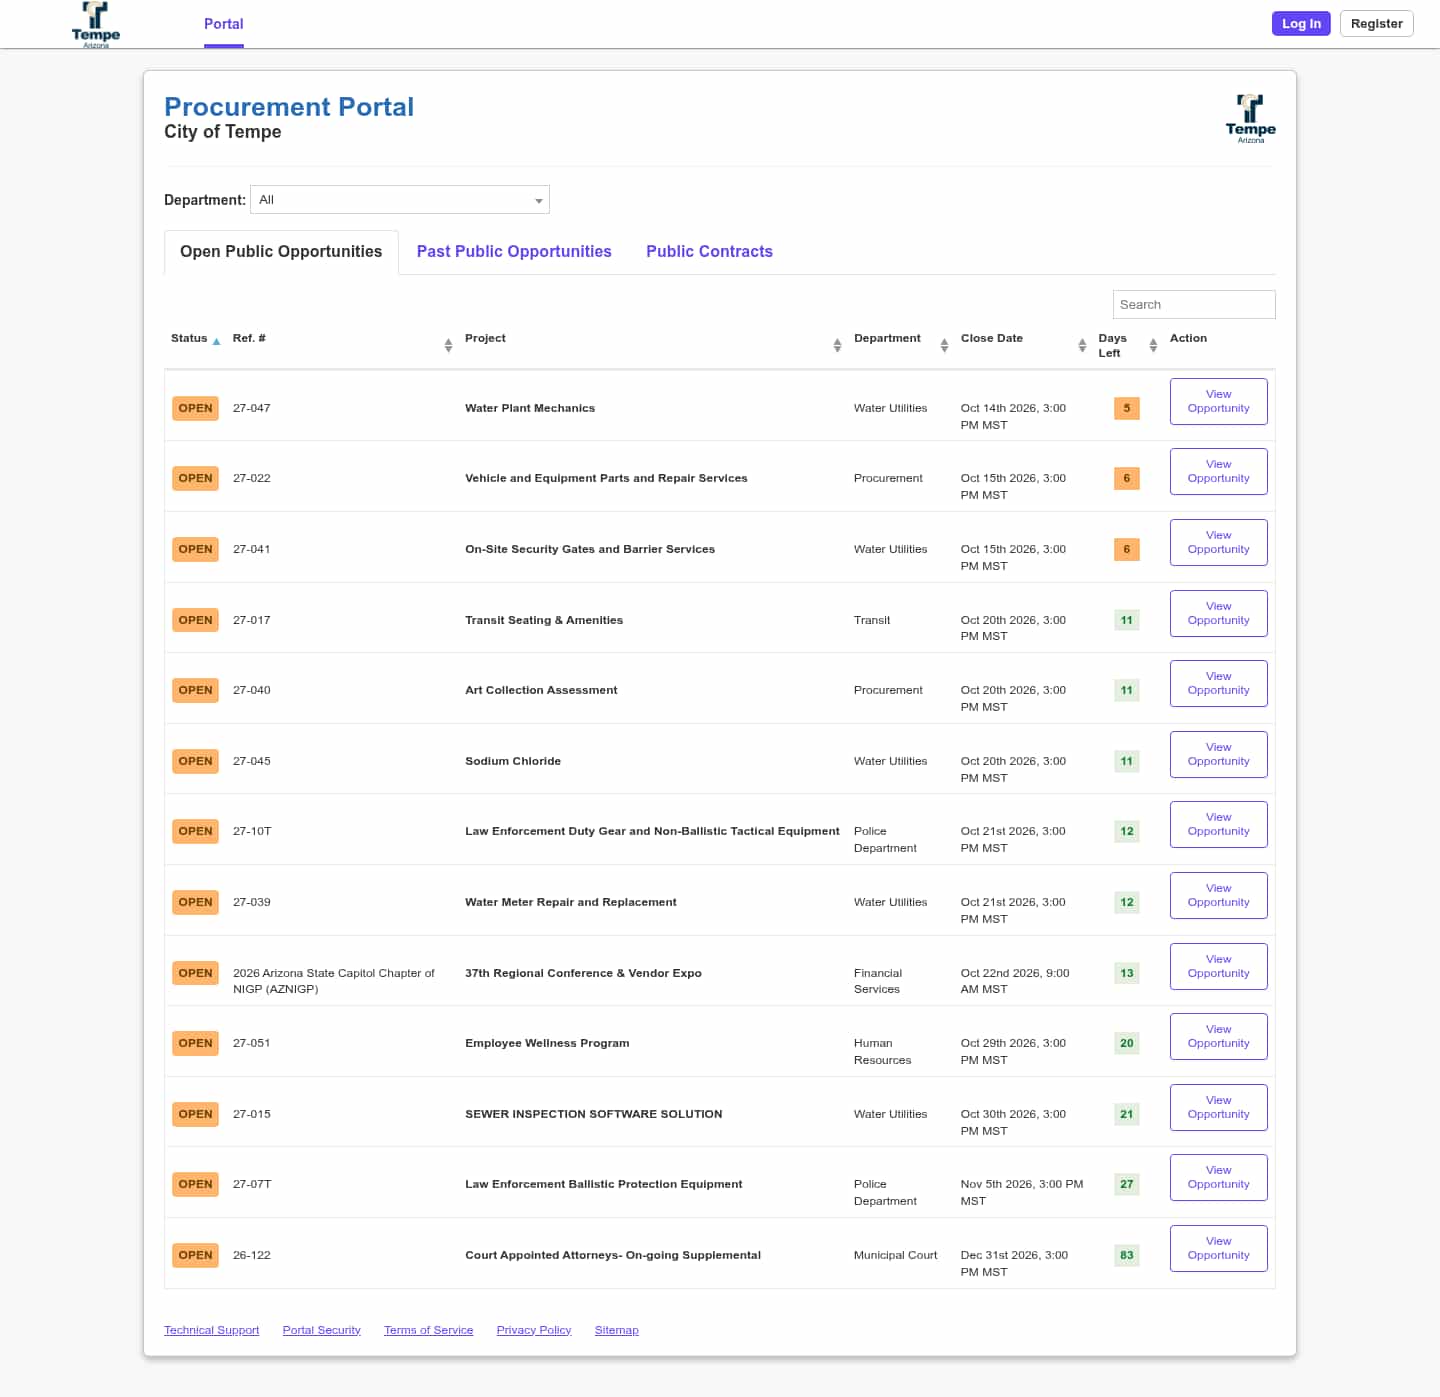
Task: Click the Log In button
Action: click(1301, 24)
